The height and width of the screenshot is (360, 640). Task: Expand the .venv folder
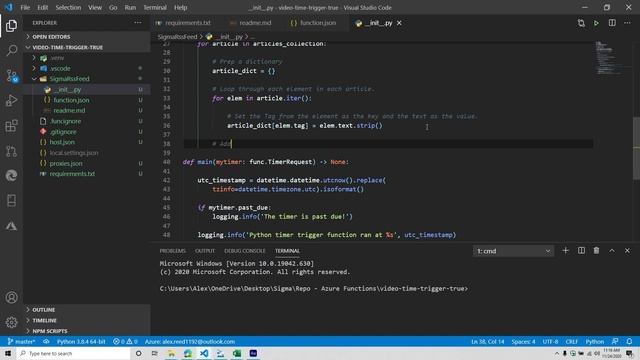point(57,58)
